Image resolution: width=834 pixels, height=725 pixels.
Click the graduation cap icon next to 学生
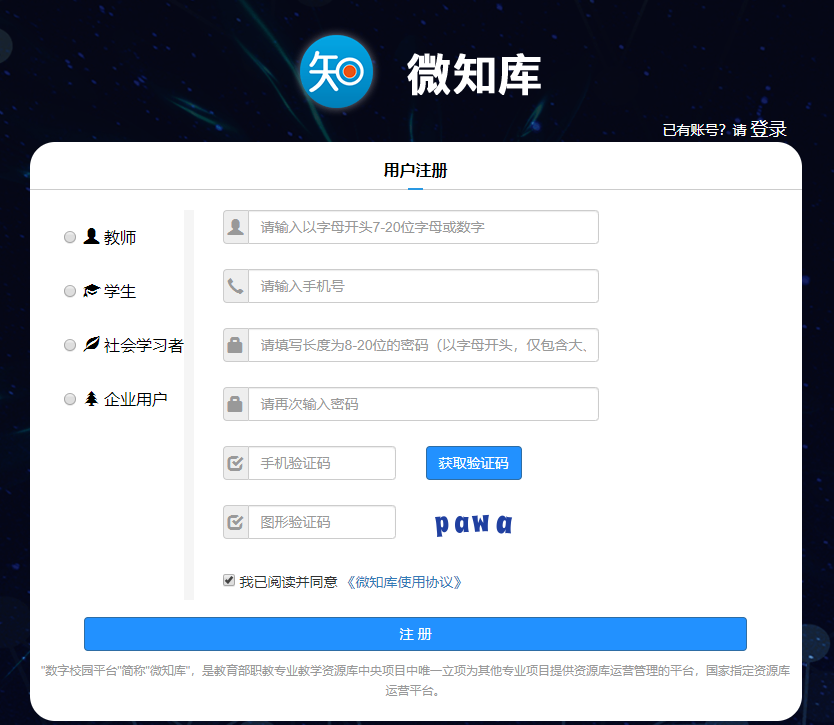[91, 290]
